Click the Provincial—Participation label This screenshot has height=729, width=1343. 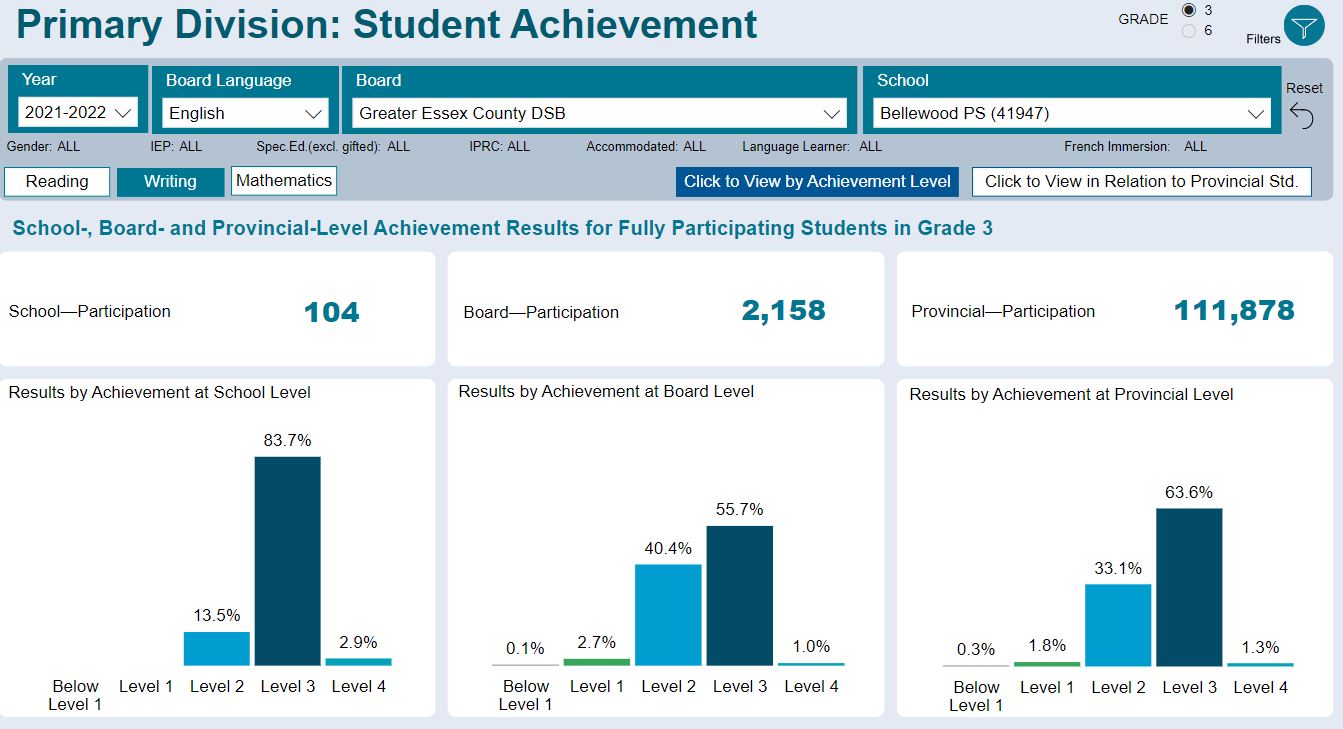(1003, 311)
